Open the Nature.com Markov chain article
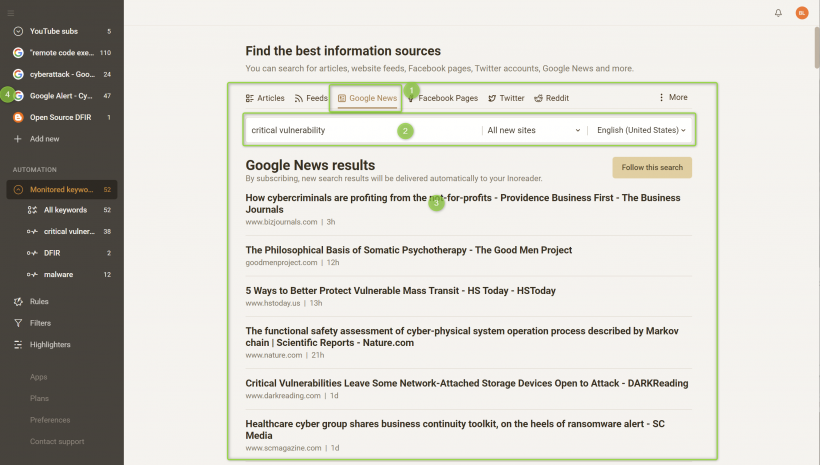This screenshot has width=820, height=465. 462,337
